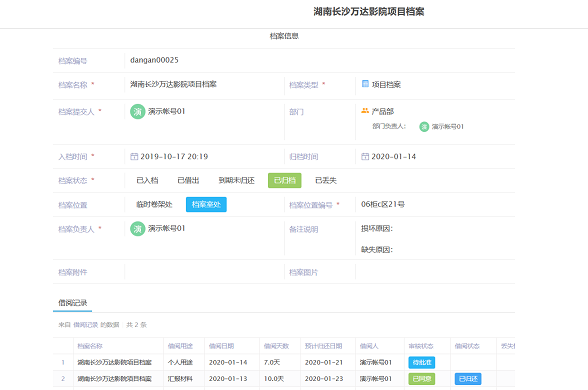Click the expected return date 2020-01-21

(324, 363)
